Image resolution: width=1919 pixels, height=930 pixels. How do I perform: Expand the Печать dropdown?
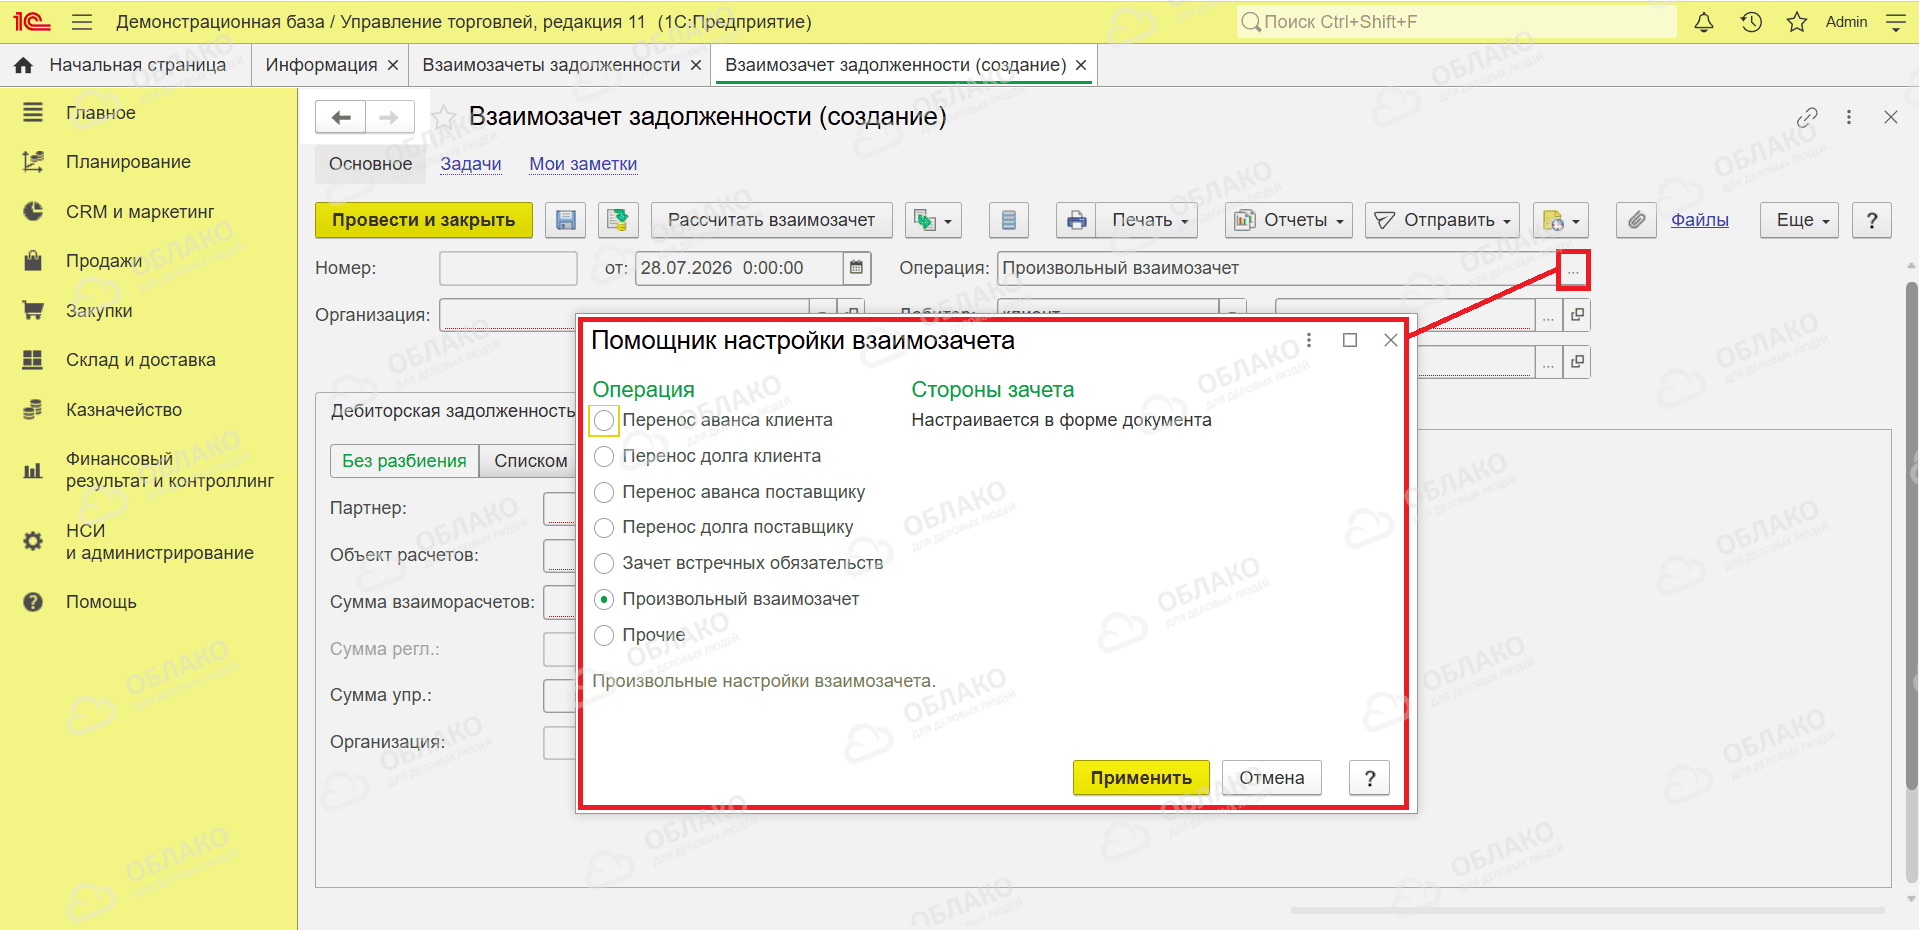coord(1149,220)
